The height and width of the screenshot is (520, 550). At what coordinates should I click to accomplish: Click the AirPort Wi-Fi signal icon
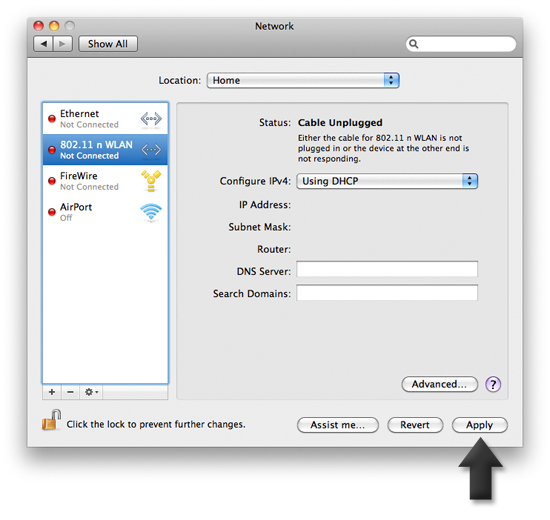(151, 212)
